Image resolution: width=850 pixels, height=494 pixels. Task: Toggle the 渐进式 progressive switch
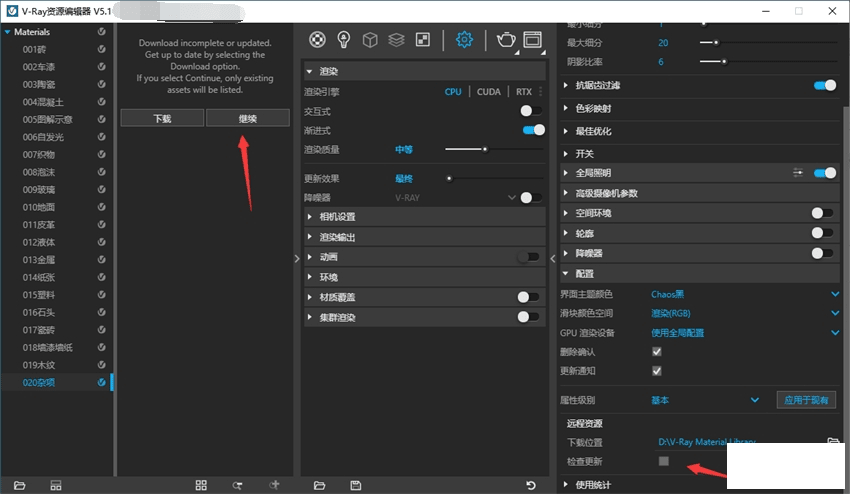[x=533, y=130]
